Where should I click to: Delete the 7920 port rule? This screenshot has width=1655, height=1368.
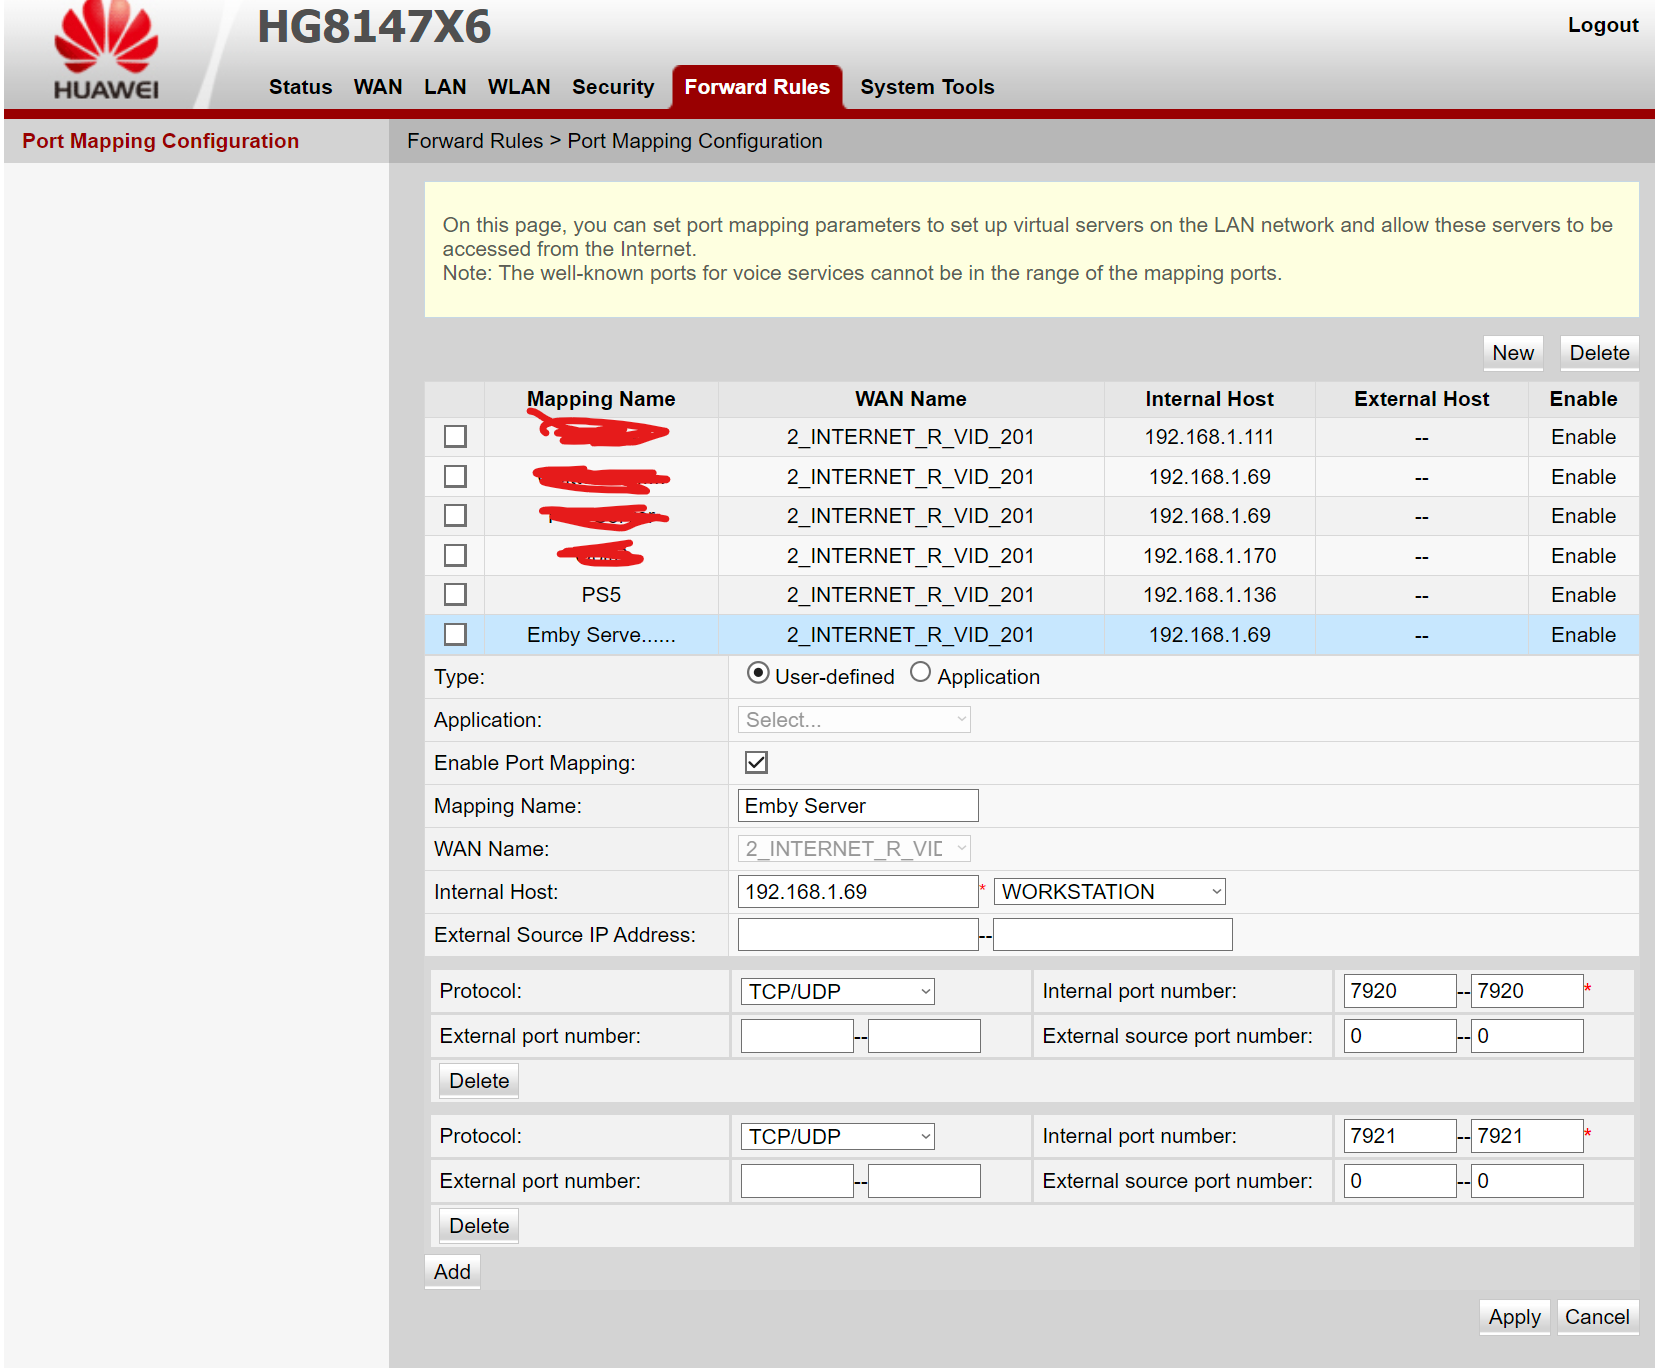(479, 1081)
